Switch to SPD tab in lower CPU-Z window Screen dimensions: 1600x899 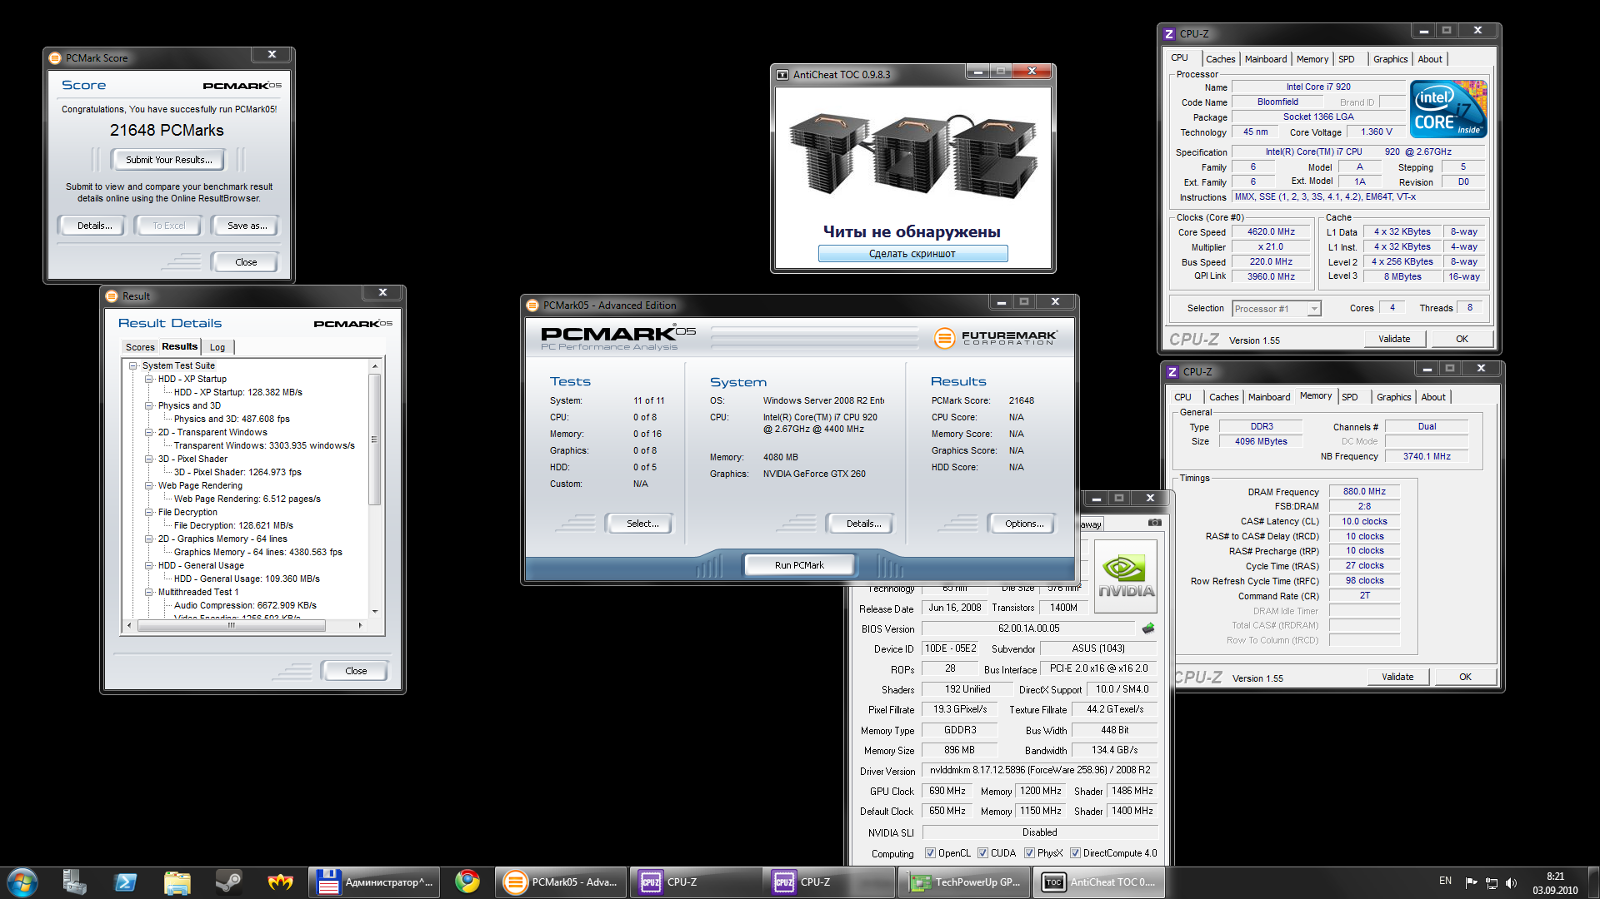click(1350, 397)
